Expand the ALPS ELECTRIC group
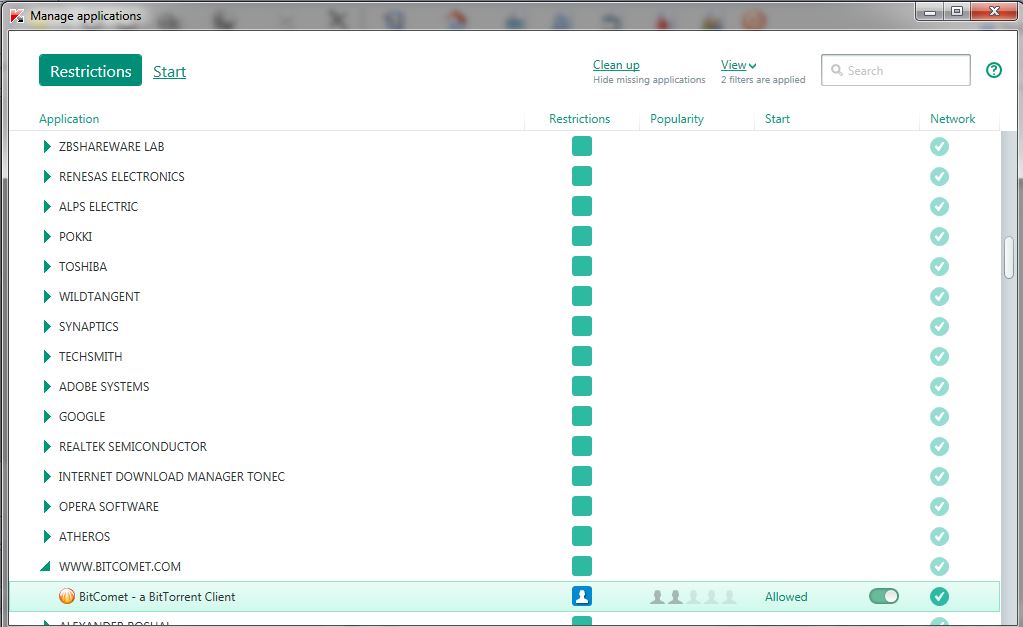This screenshot has height=627, width=1023. pos(47,206)
